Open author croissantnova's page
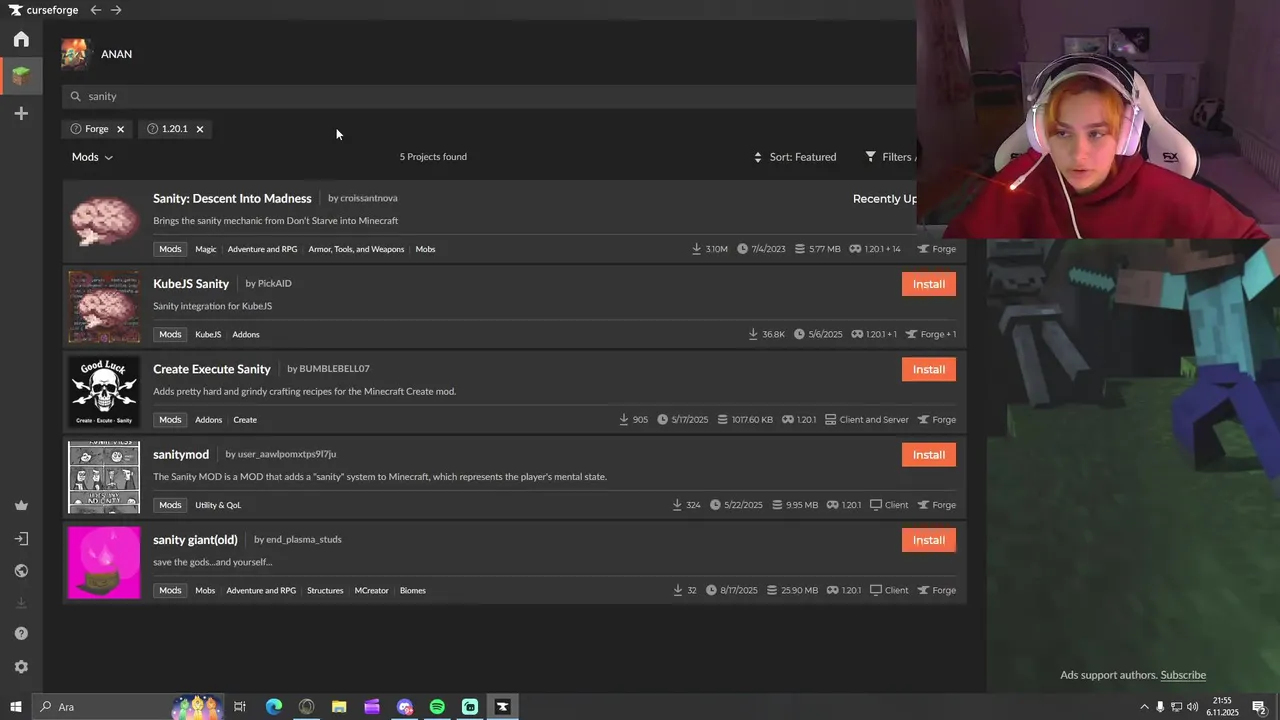This screenshot has height=720, width=1280. point(369,198)
